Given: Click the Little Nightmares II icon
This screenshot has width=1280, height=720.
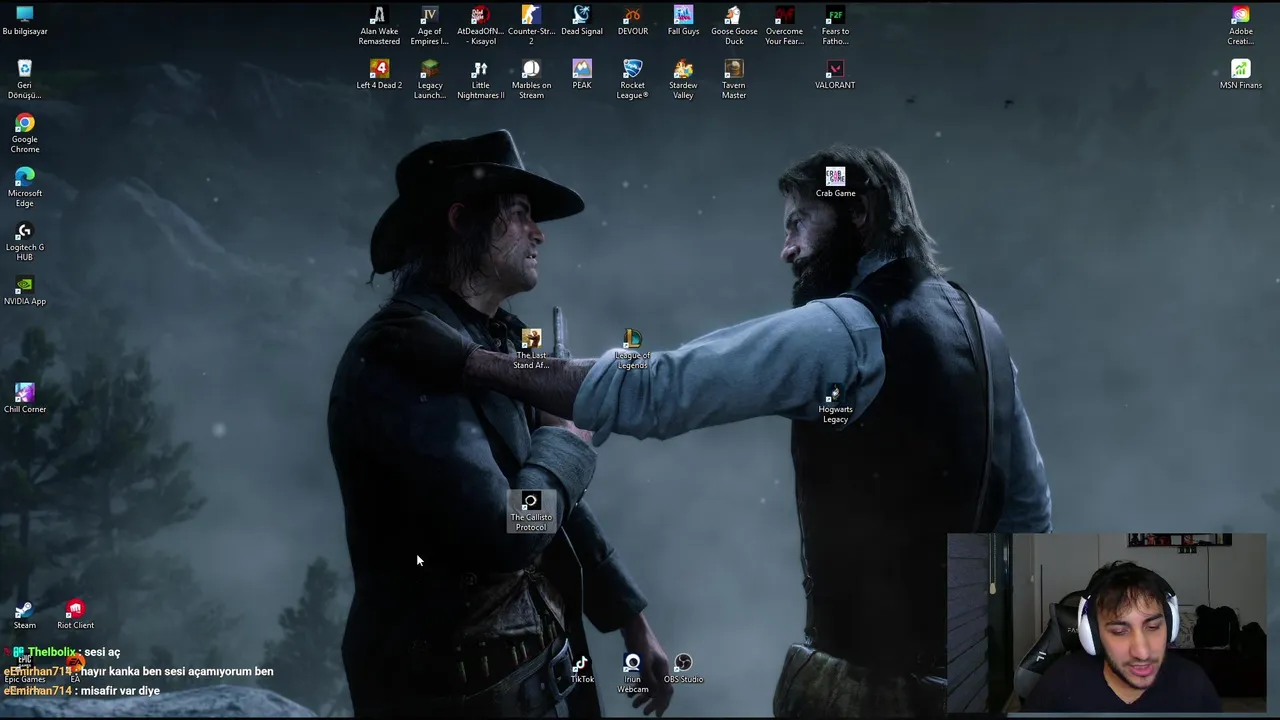Looking at the screenshot, I should (480, 80).
